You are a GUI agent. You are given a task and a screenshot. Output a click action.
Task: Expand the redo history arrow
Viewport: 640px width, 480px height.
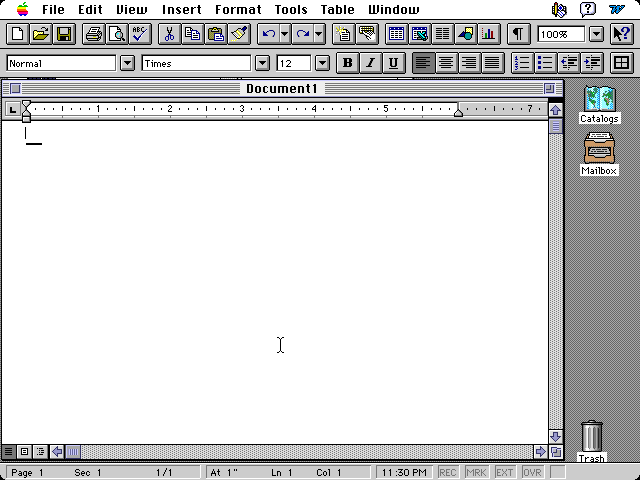point(319,34)
